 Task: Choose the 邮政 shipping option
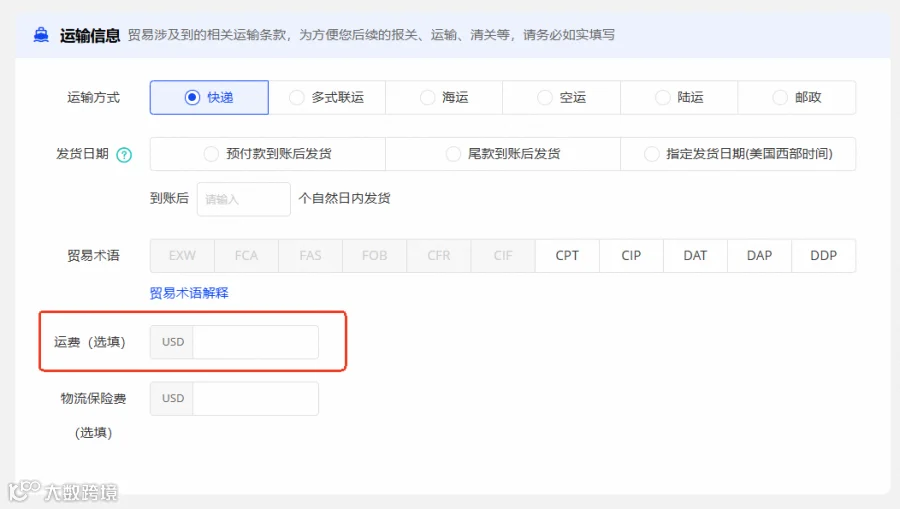797,98
